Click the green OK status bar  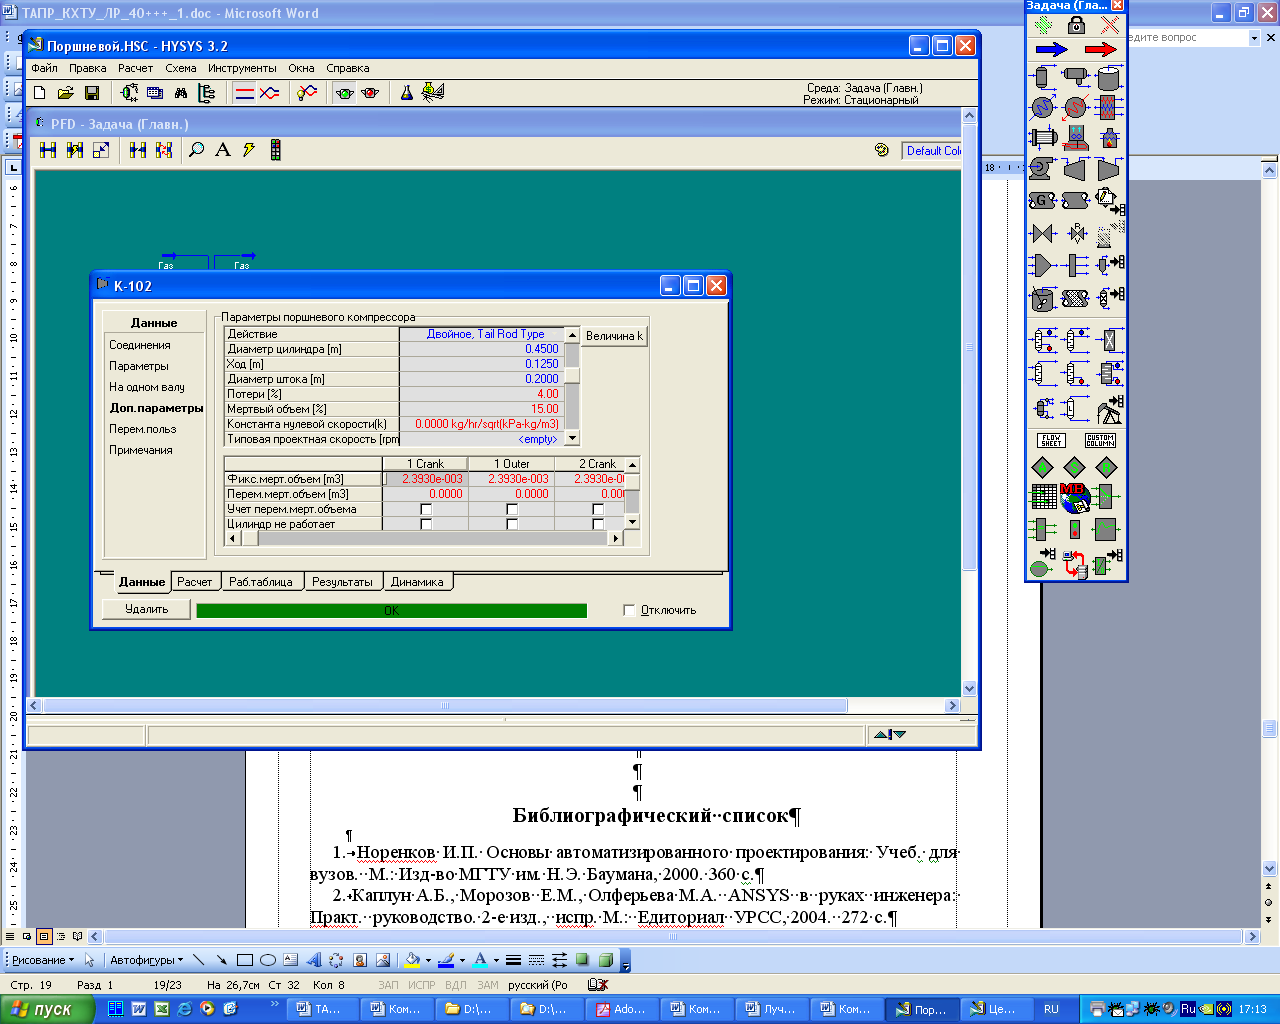392,610
